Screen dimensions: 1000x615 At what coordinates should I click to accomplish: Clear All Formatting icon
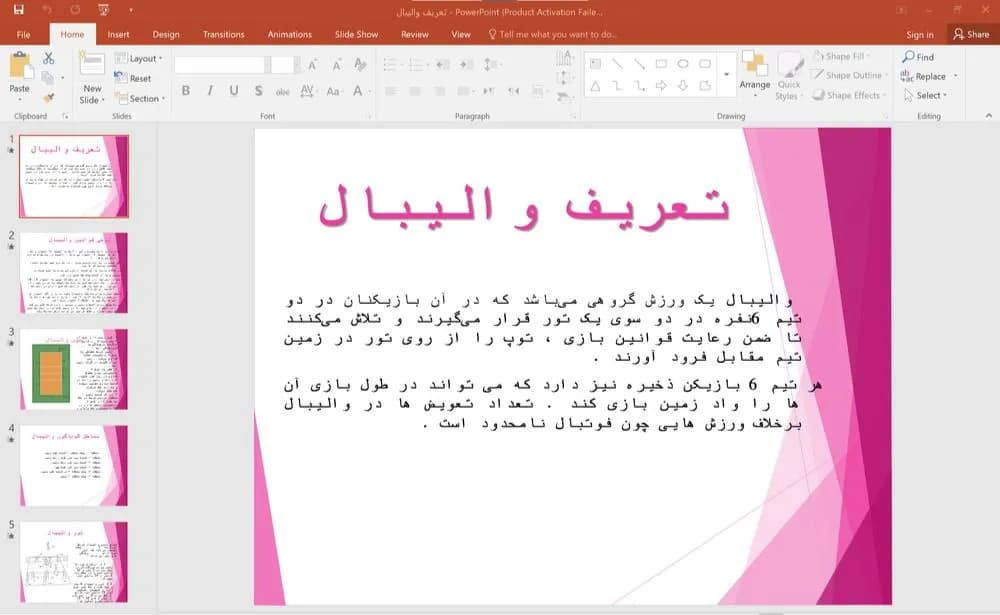(360, 64)
